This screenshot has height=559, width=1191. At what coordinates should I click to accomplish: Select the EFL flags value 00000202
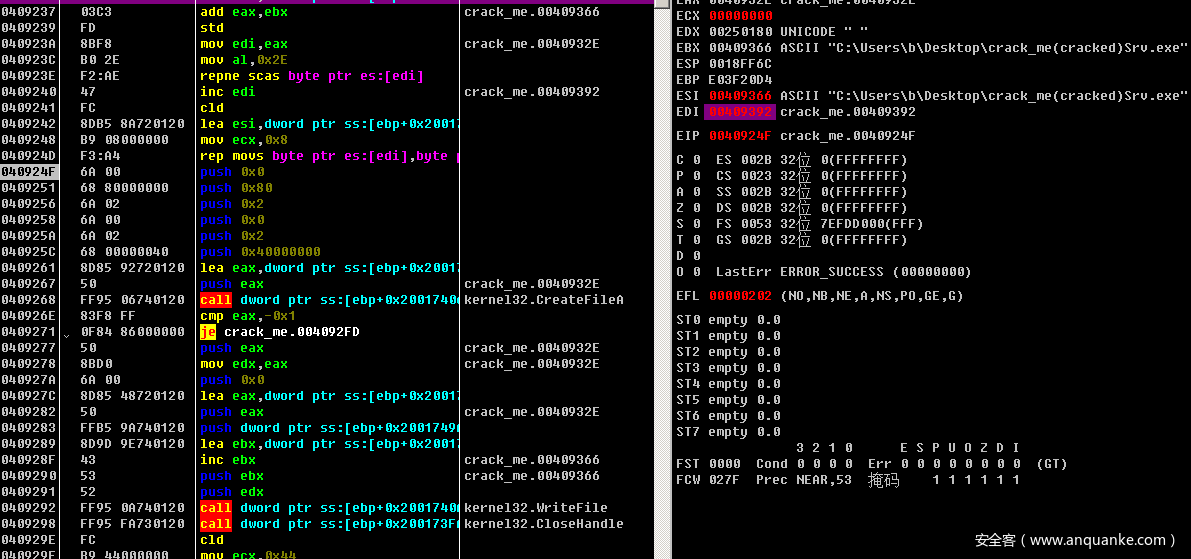(741, 296)
